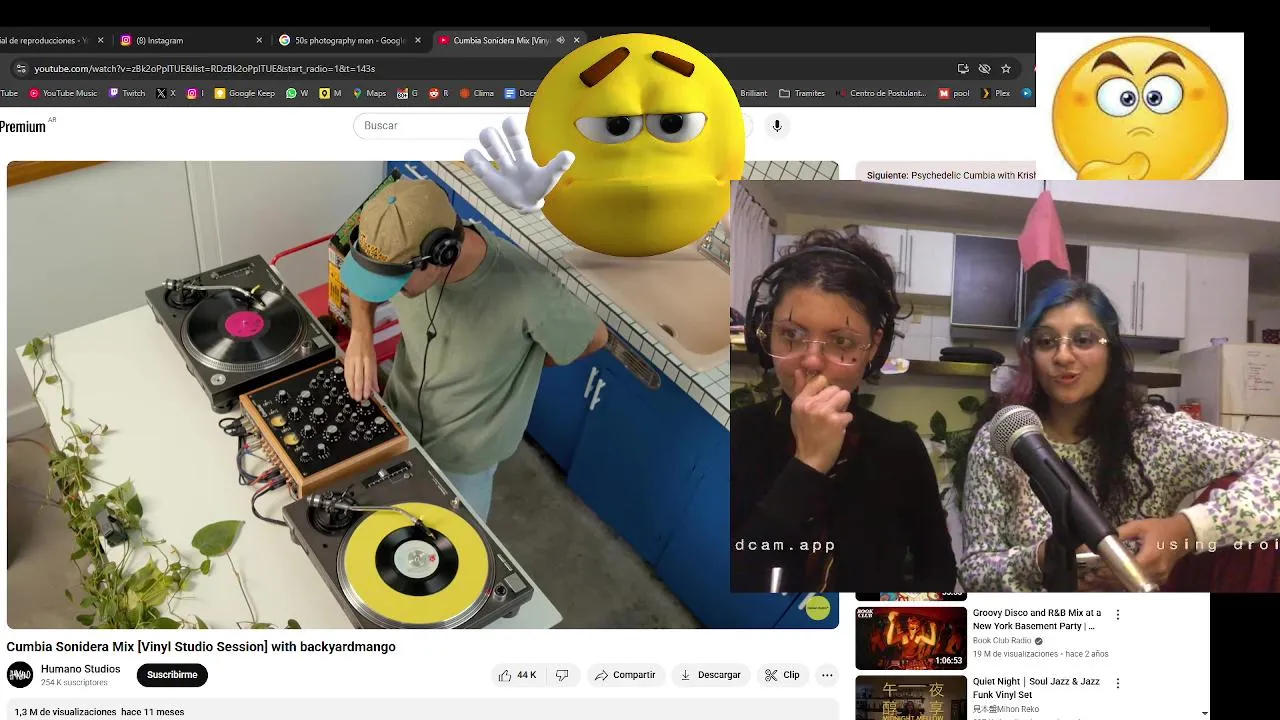Open YouTube Music bookmark
This screenshot has width=1280, height=720.
(63, 93)
